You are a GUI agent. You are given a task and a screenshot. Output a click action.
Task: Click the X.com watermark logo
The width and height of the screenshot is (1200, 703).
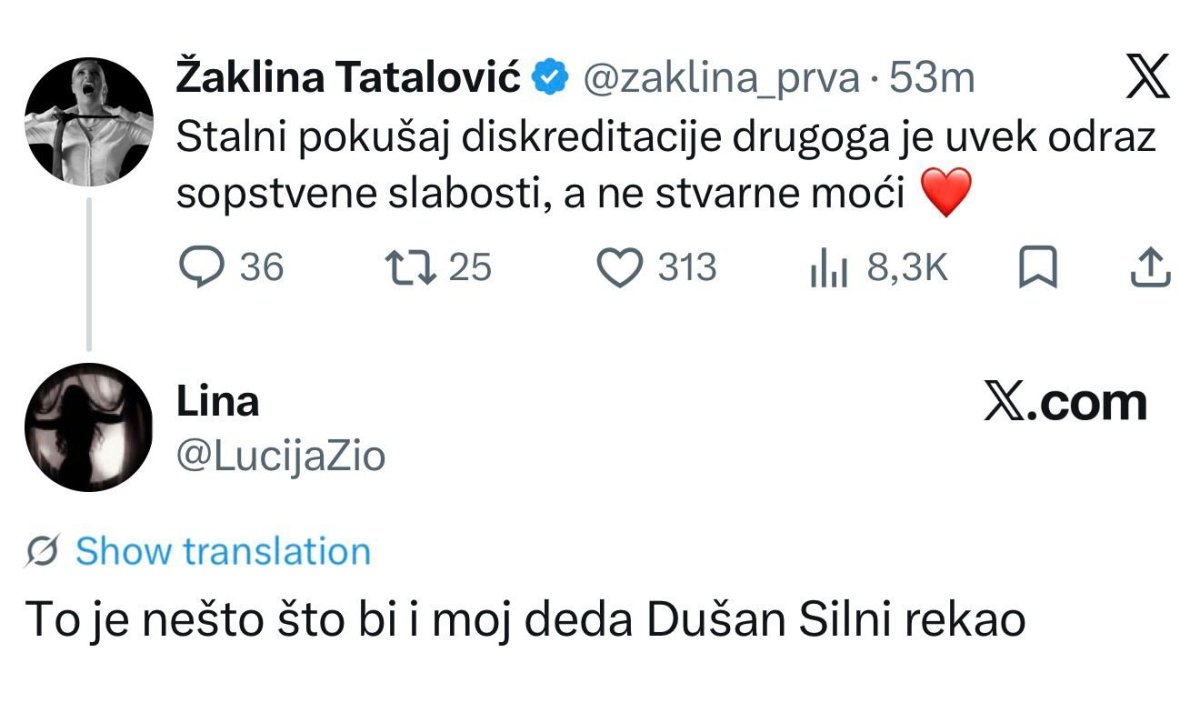[1065, 402]
